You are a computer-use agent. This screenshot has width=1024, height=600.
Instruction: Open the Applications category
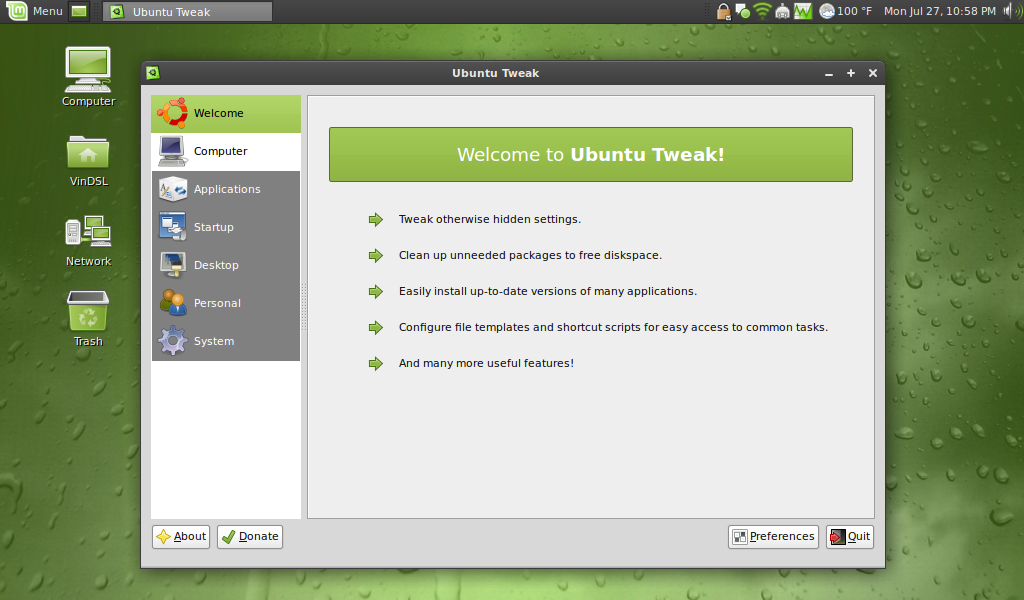(225, 190)
